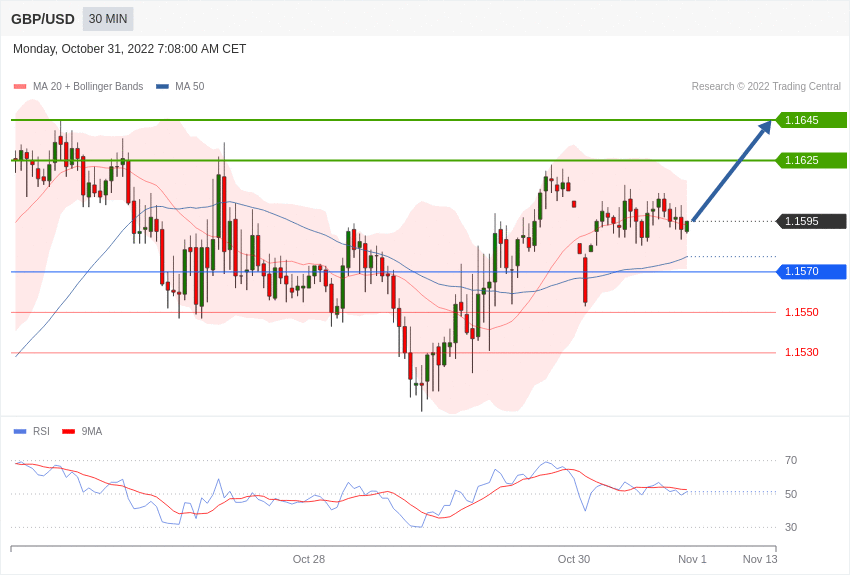Click the Nov 1 date axis label
This screenshot has height=576, width=850.
coord(692,559)
